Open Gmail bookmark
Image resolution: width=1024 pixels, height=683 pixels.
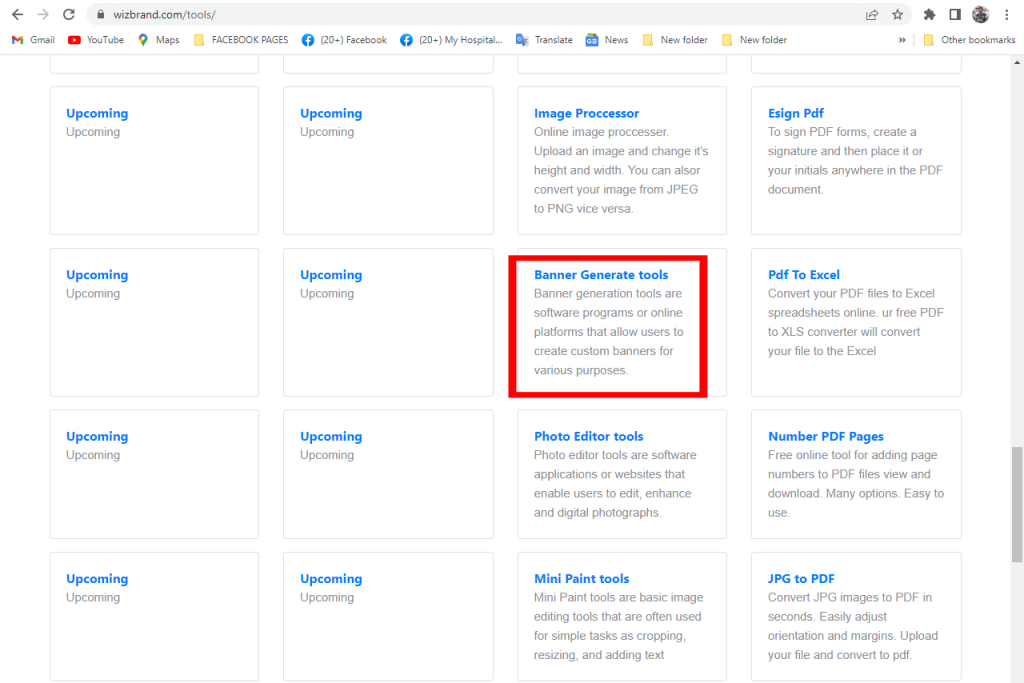(33, 40)
